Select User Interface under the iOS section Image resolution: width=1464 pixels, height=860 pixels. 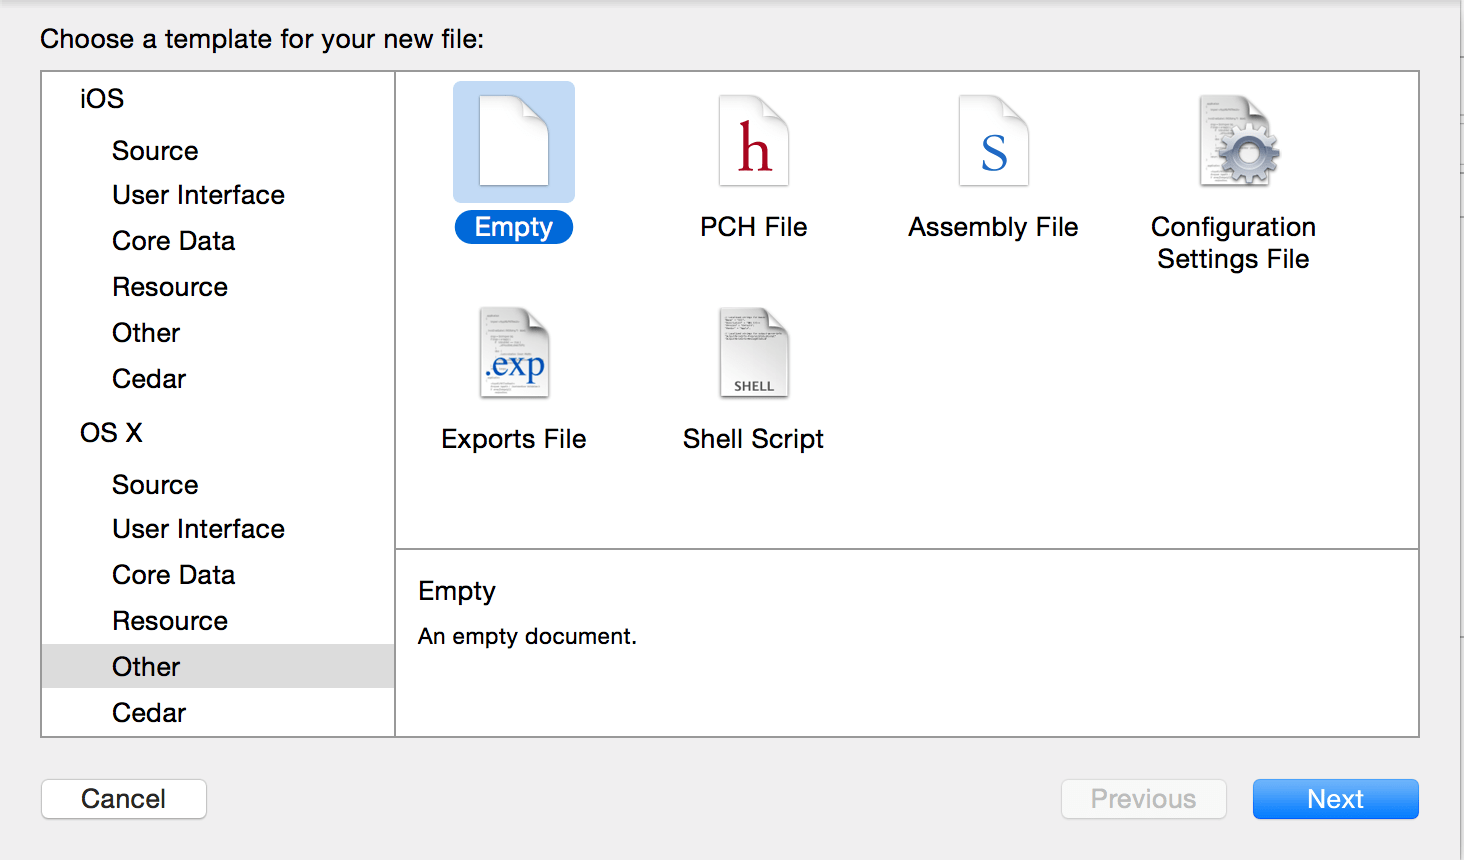tap(198, 195)
